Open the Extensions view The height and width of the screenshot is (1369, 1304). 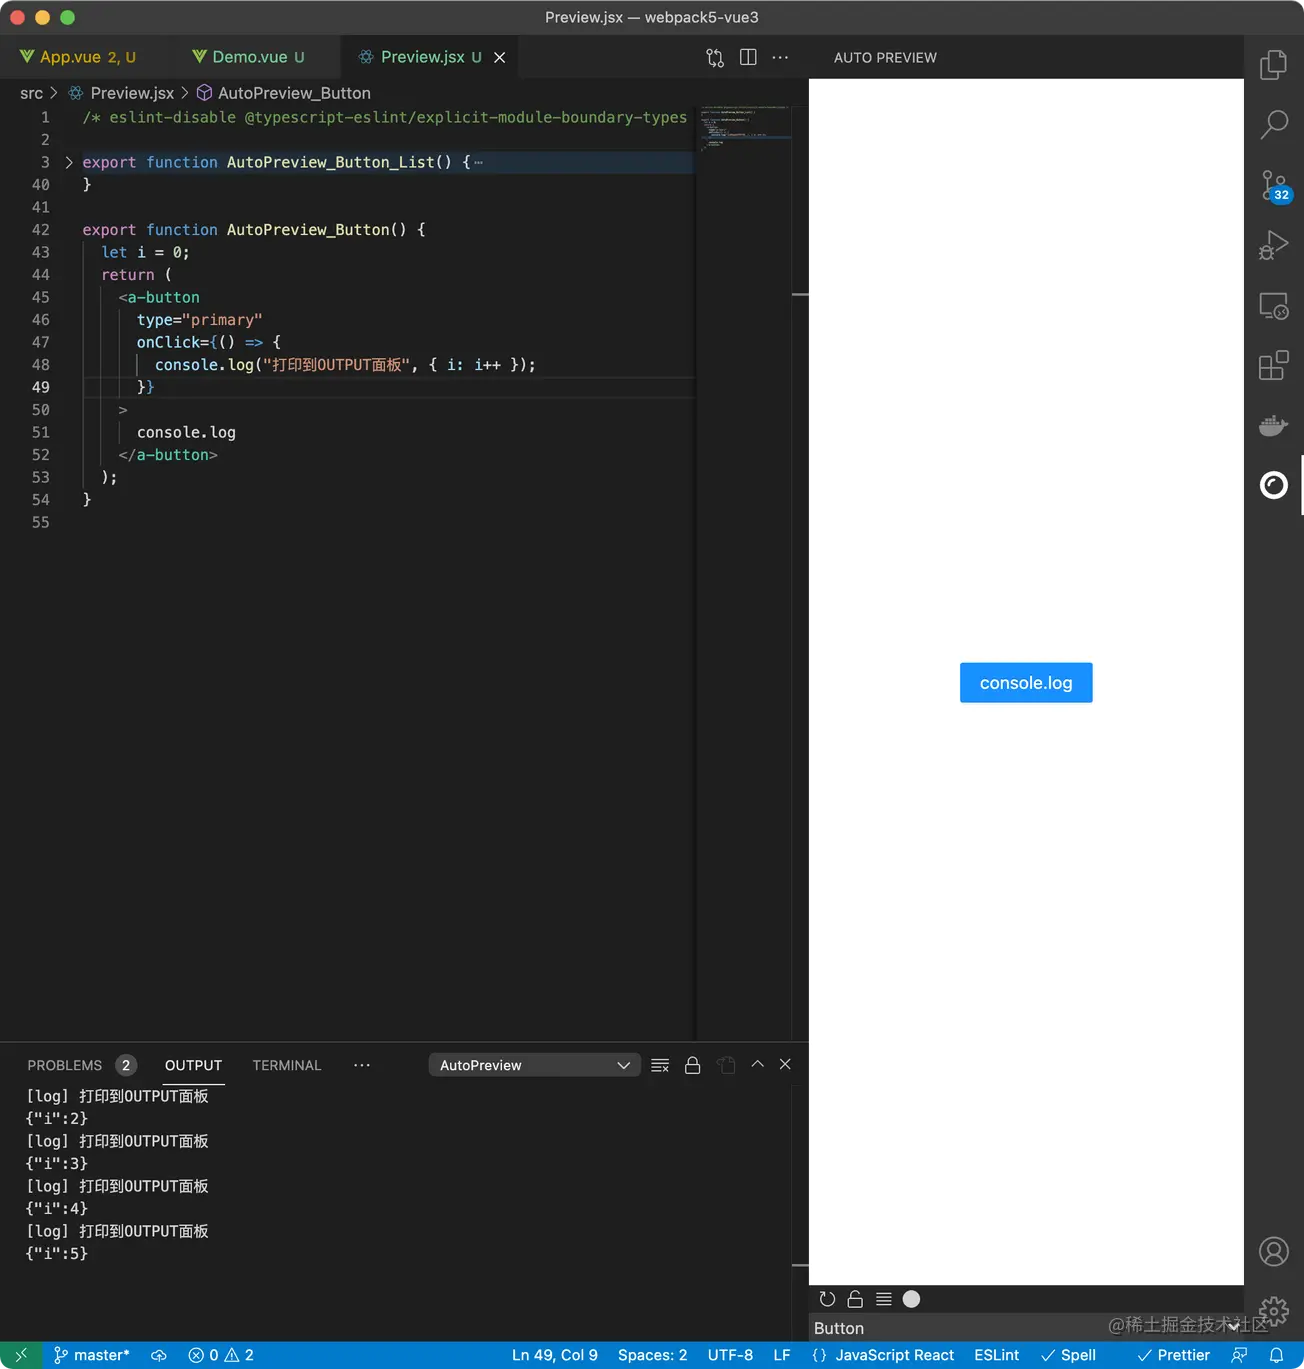1273,366
